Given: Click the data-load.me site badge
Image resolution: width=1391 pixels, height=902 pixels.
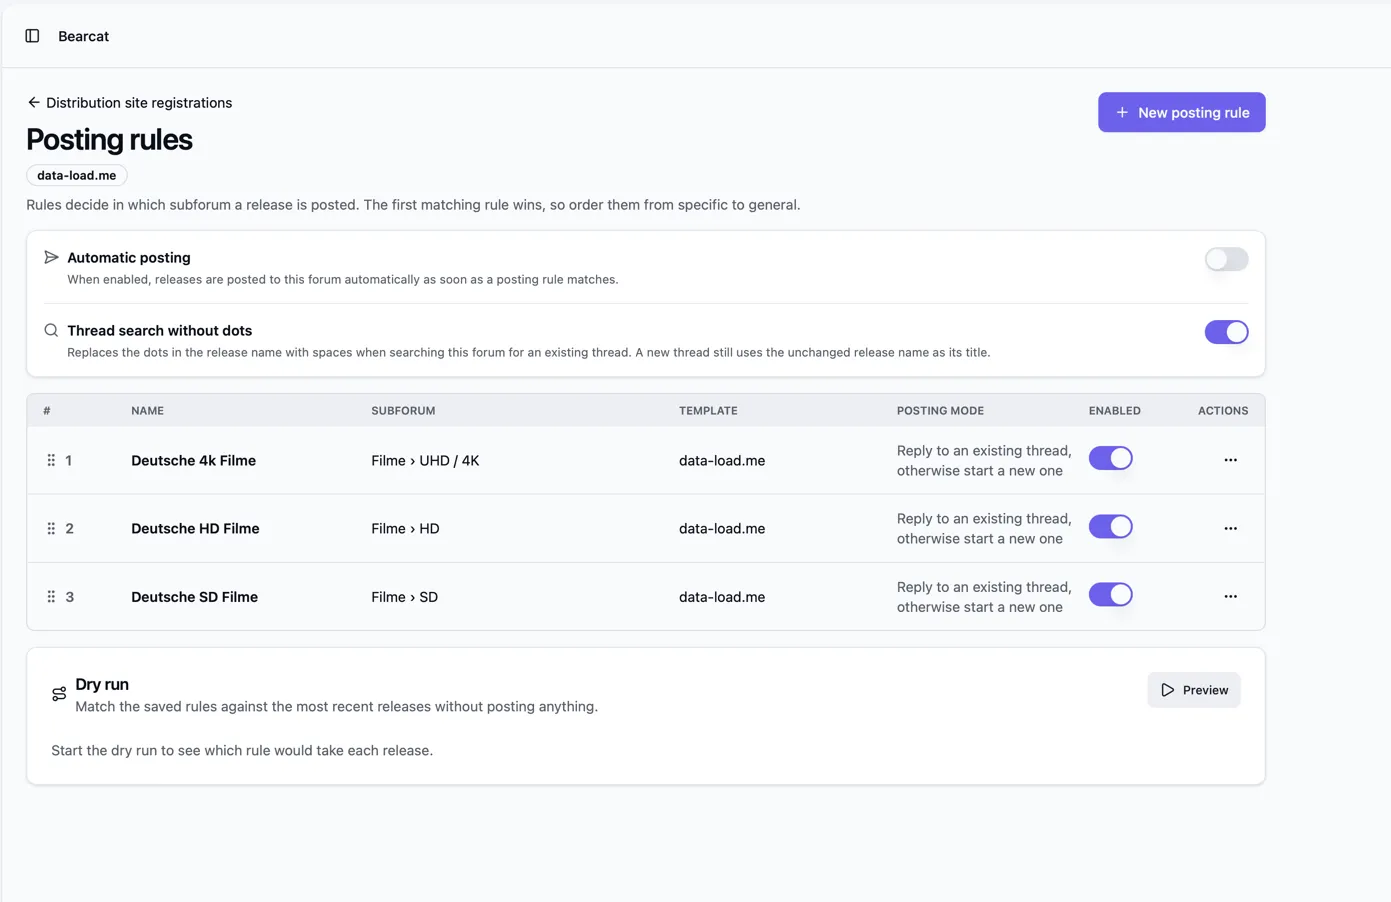Looking at the screenshot, I should (x=77, y=175).
